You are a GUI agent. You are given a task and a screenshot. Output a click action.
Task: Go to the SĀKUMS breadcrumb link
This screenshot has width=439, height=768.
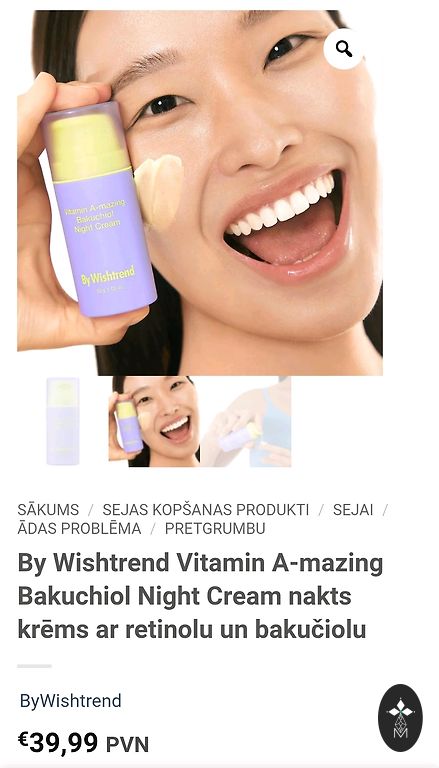pos(48,510)
